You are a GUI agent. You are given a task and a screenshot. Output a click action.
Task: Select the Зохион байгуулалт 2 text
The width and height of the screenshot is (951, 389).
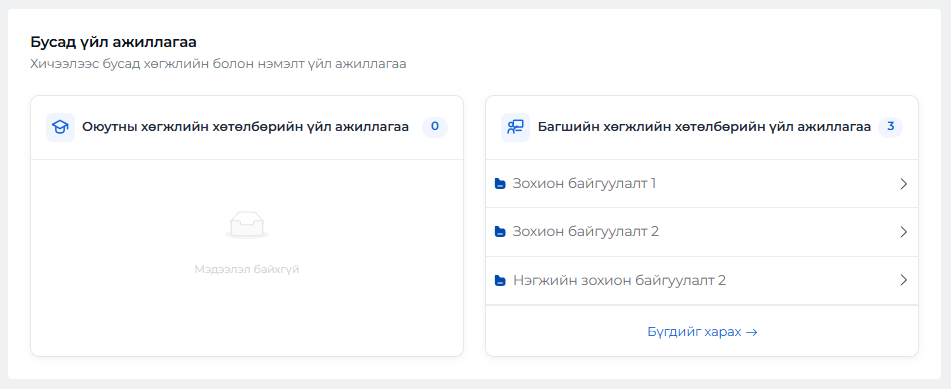click(586, 232)
